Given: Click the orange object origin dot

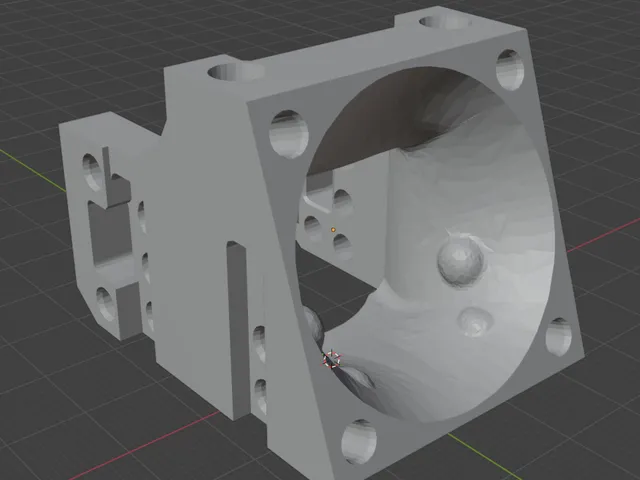Looking at the screenshot, I should (333, 230).
